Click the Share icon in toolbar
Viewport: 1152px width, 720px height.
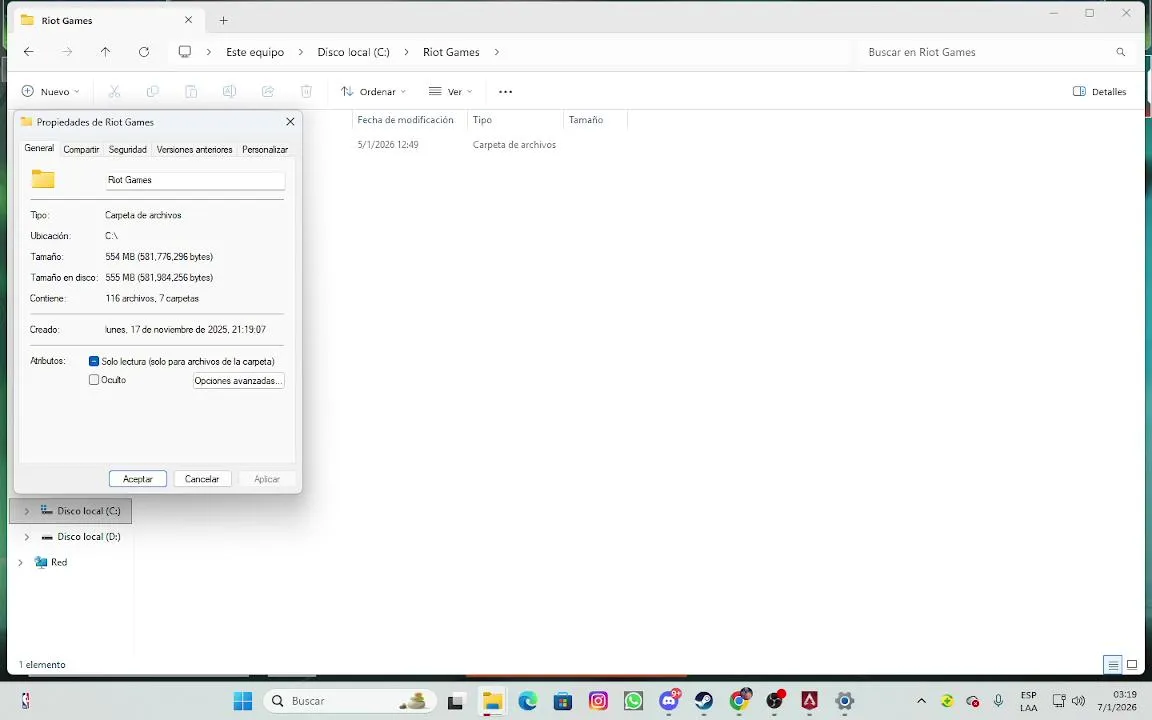pos(268,91)
